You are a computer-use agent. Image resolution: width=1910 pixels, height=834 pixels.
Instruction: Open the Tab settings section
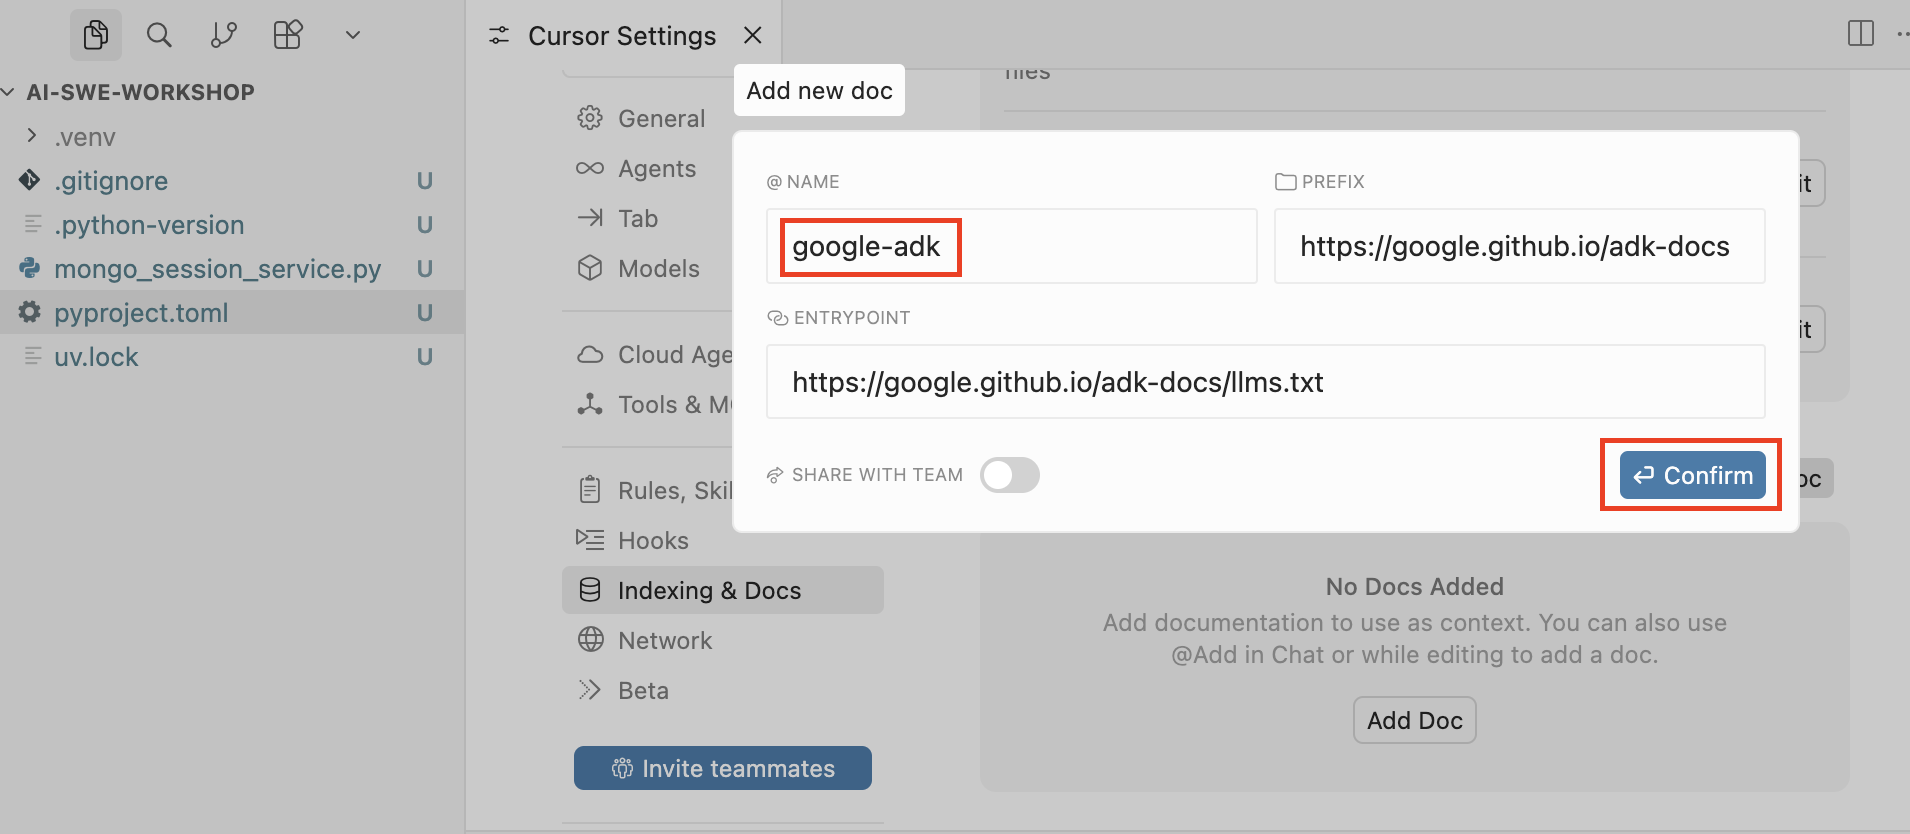click(638, 218)
